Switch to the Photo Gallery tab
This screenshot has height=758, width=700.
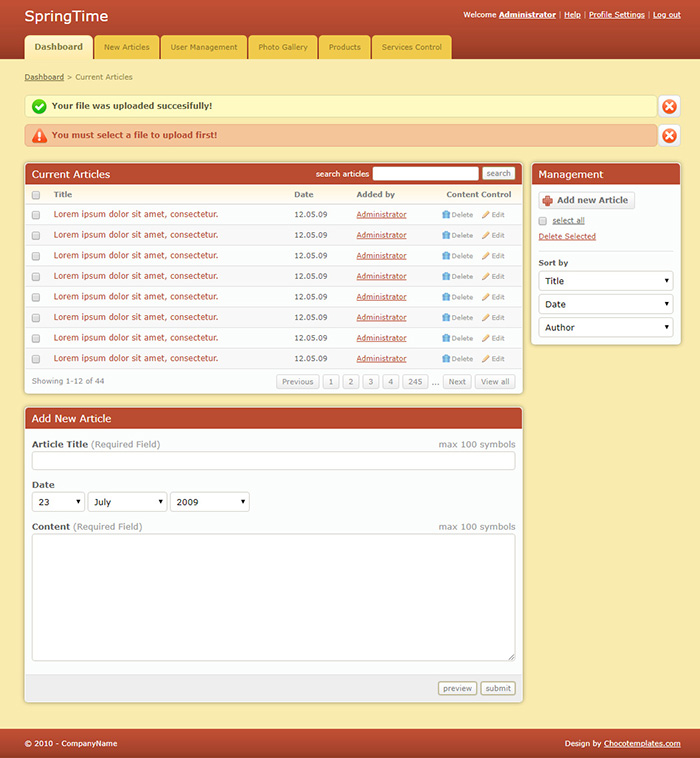[283, 47]
